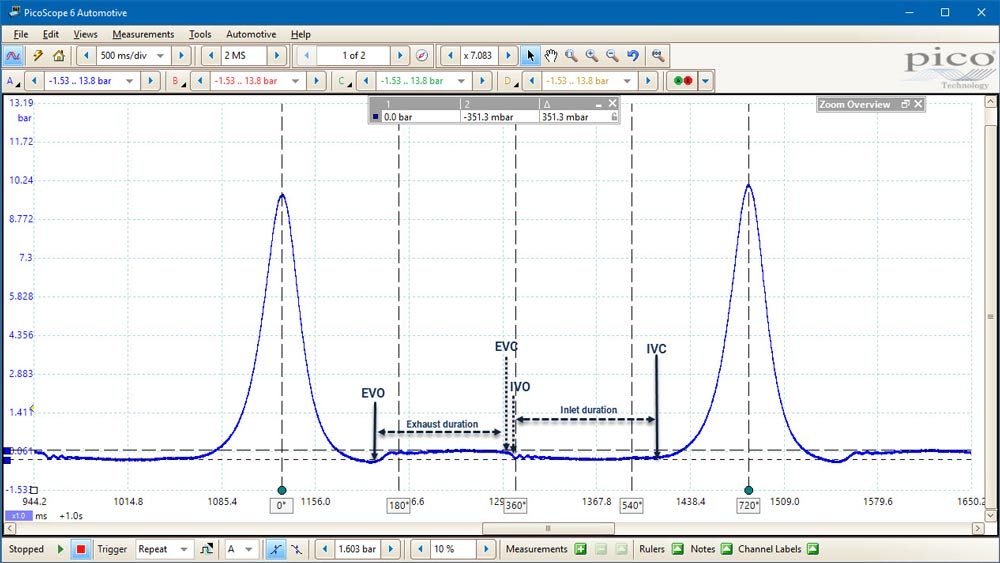The height and width of the screenshot is (563, 1000).
Task: Select the hand pan tool
Action: pyautogui.click(x=551, y=55)
